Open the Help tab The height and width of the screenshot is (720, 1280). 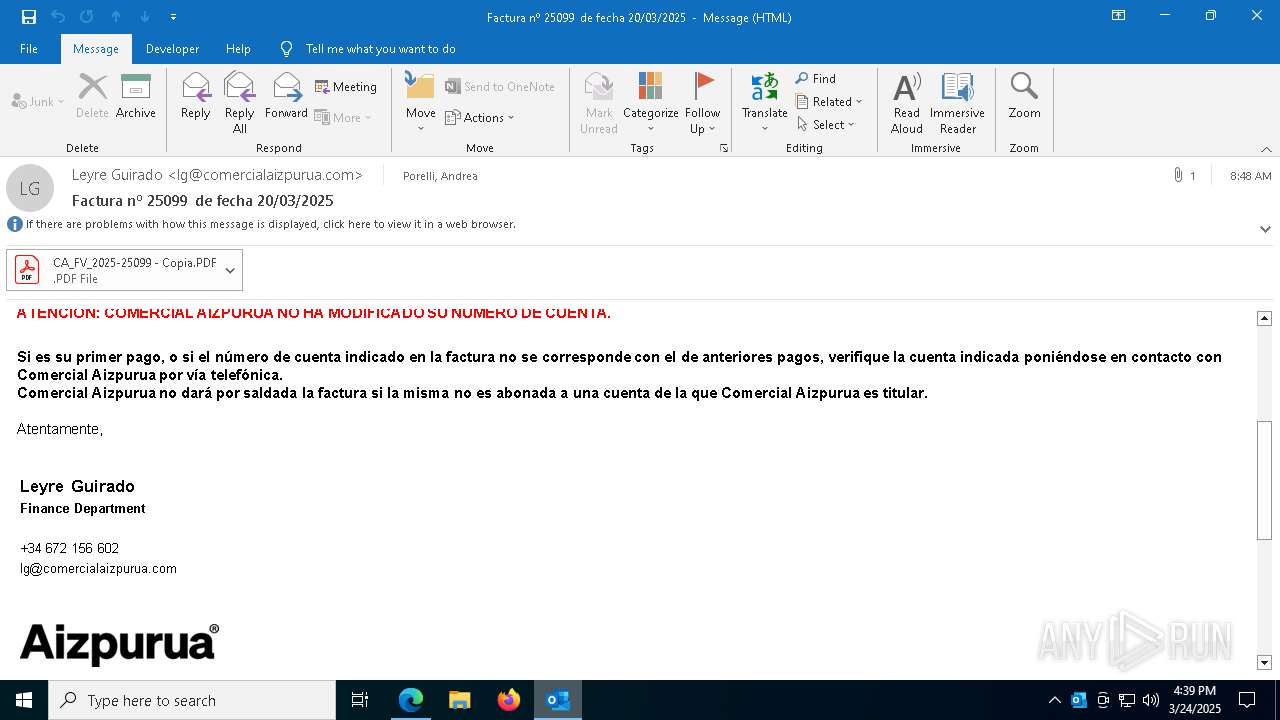pos(238,49)
